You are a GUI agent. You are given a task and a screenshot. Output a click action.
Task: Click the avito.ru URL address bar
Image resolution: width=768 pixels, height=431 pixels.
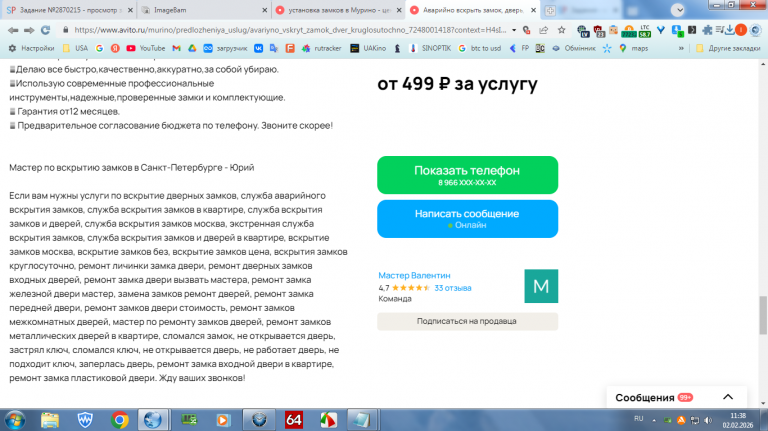[290, 30]
